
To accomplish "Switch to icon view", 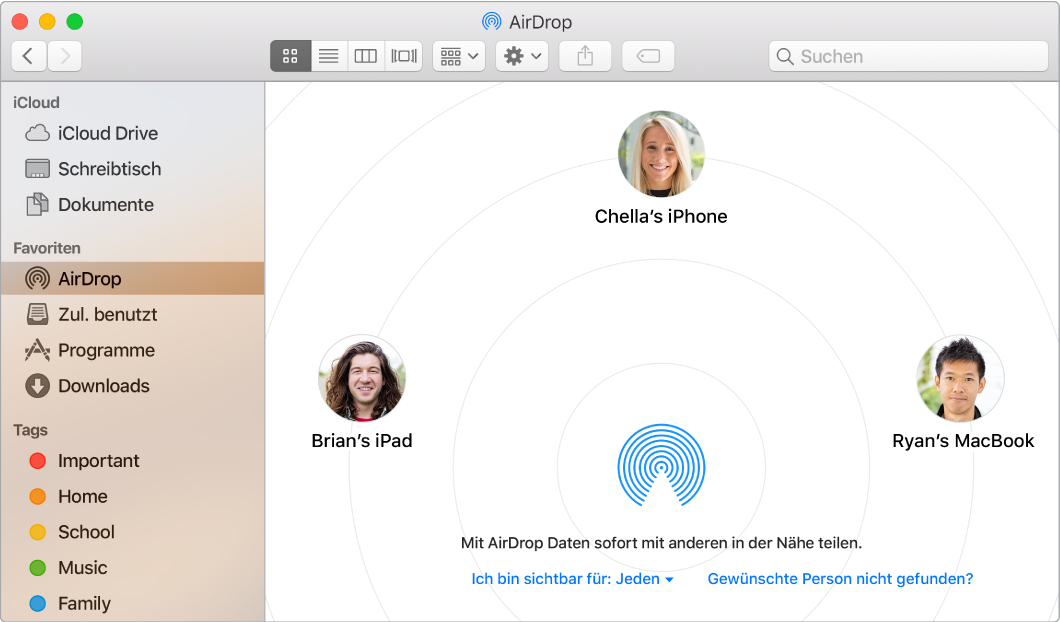I will coord(290,56).
